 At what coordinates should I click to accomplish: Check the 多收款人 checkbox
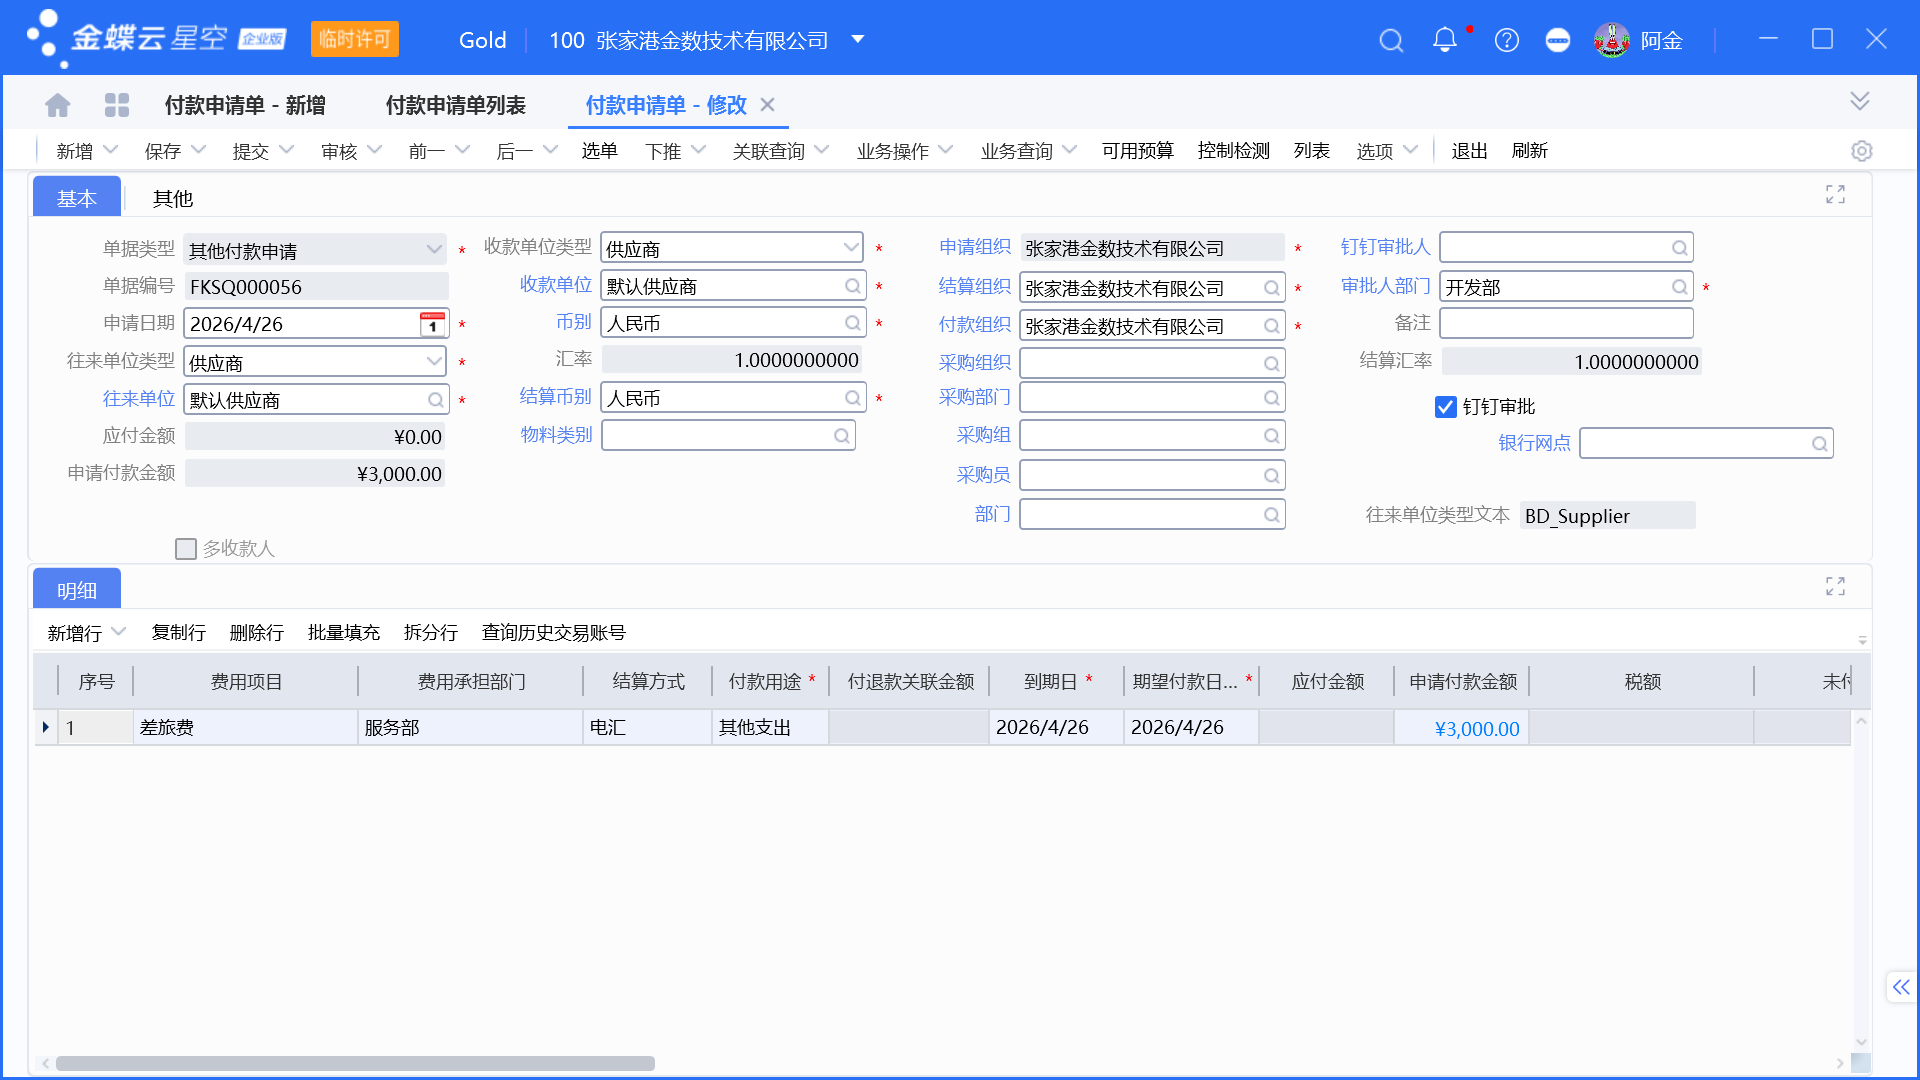pyautogui.click(x=185, y=549)
